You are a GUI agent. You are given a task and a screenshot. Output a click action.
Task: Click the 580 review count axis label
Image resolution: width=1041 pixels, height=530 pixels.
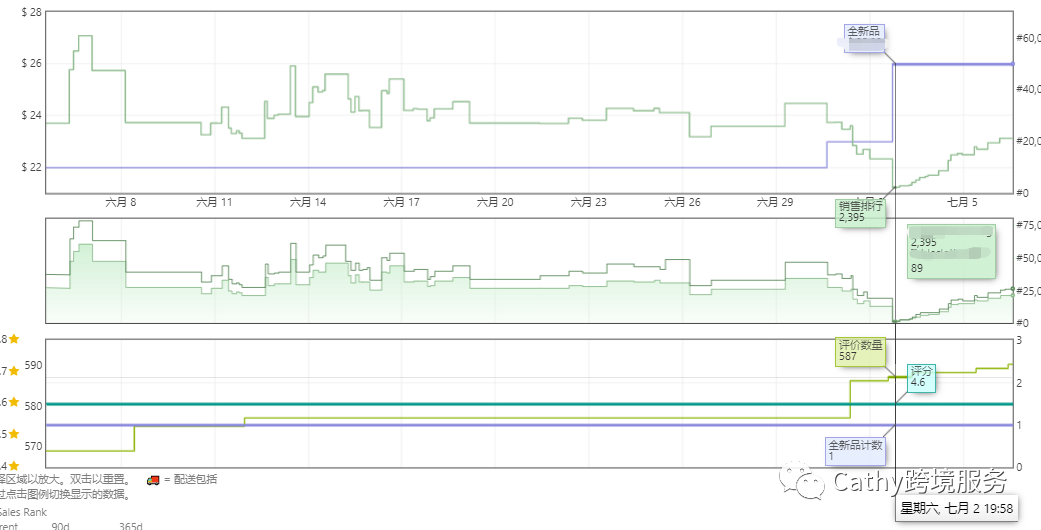point(35,406)
